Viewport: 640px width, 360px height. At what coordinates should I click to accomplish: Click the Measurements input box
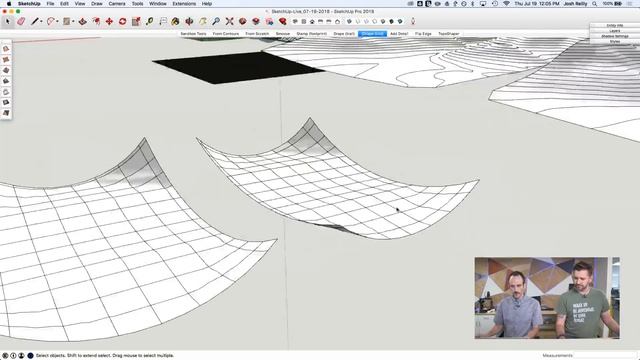pyautogui.click(x=605, y=356)
